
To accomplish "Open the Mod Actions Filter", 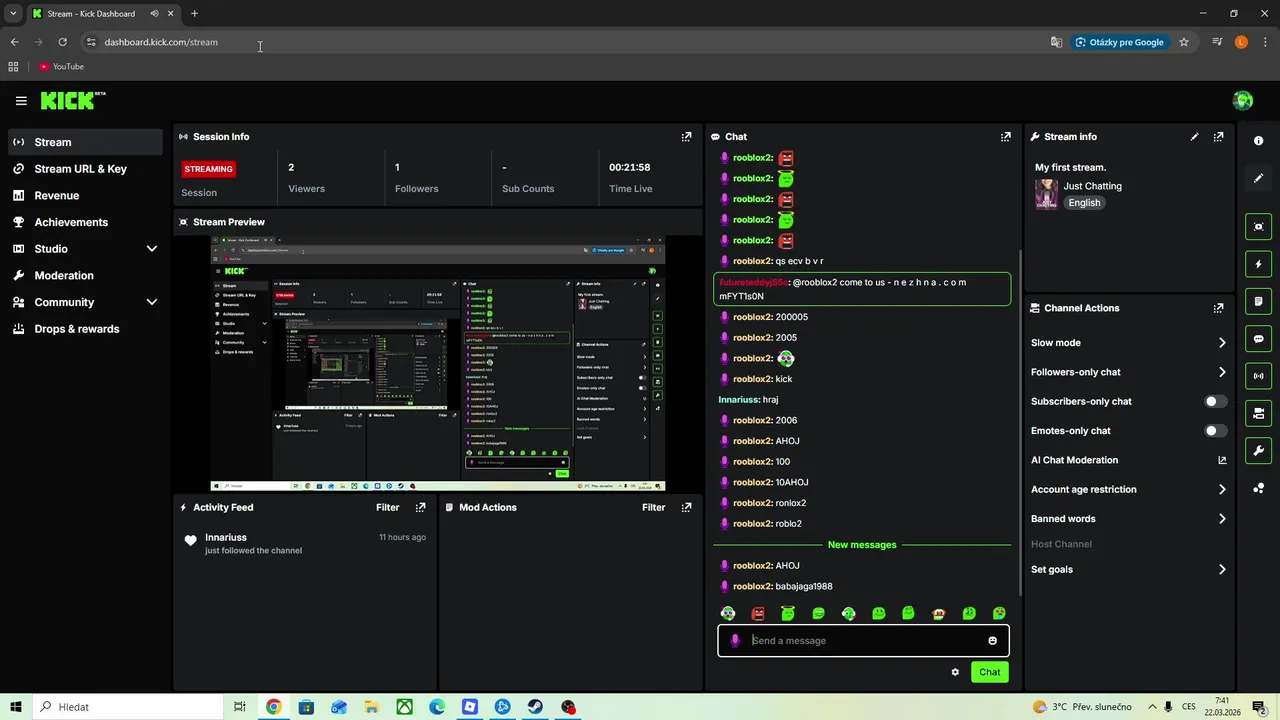I will (654, 507).
